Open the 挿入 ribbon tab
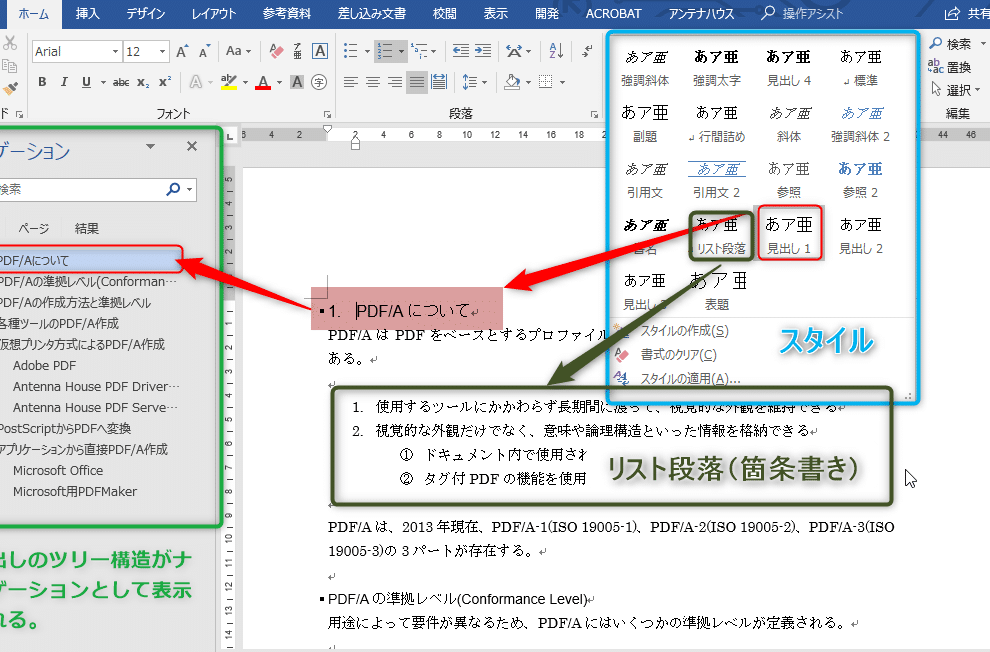 [88, 13]
